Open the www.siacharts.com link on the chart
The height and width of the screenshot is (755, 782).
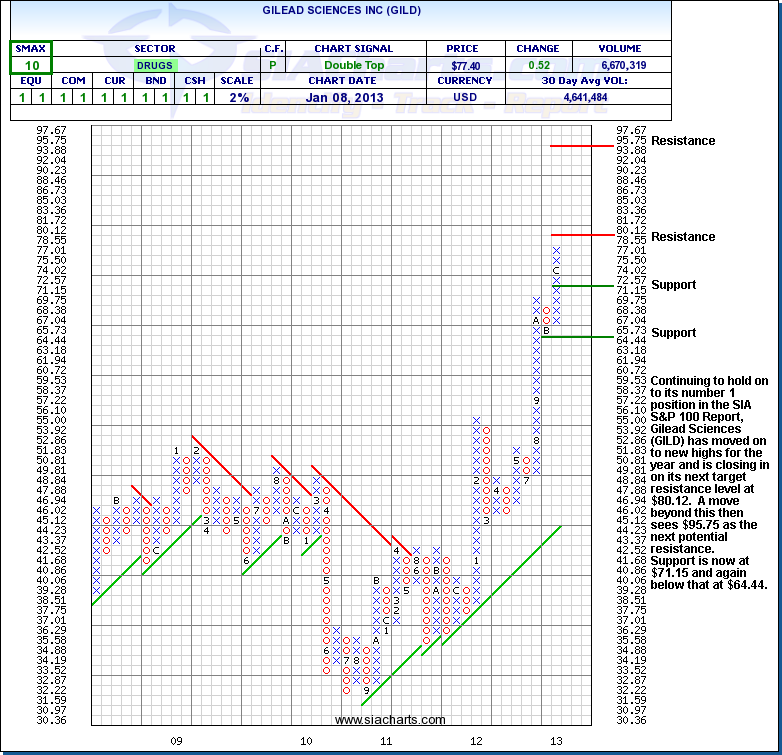click(394, 719)
